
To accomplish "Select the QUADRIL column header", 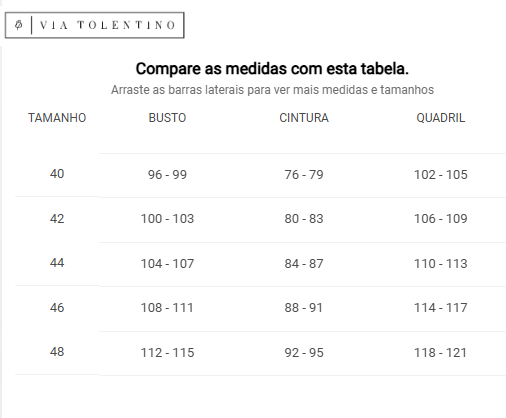I will click(x=441, y=118).
